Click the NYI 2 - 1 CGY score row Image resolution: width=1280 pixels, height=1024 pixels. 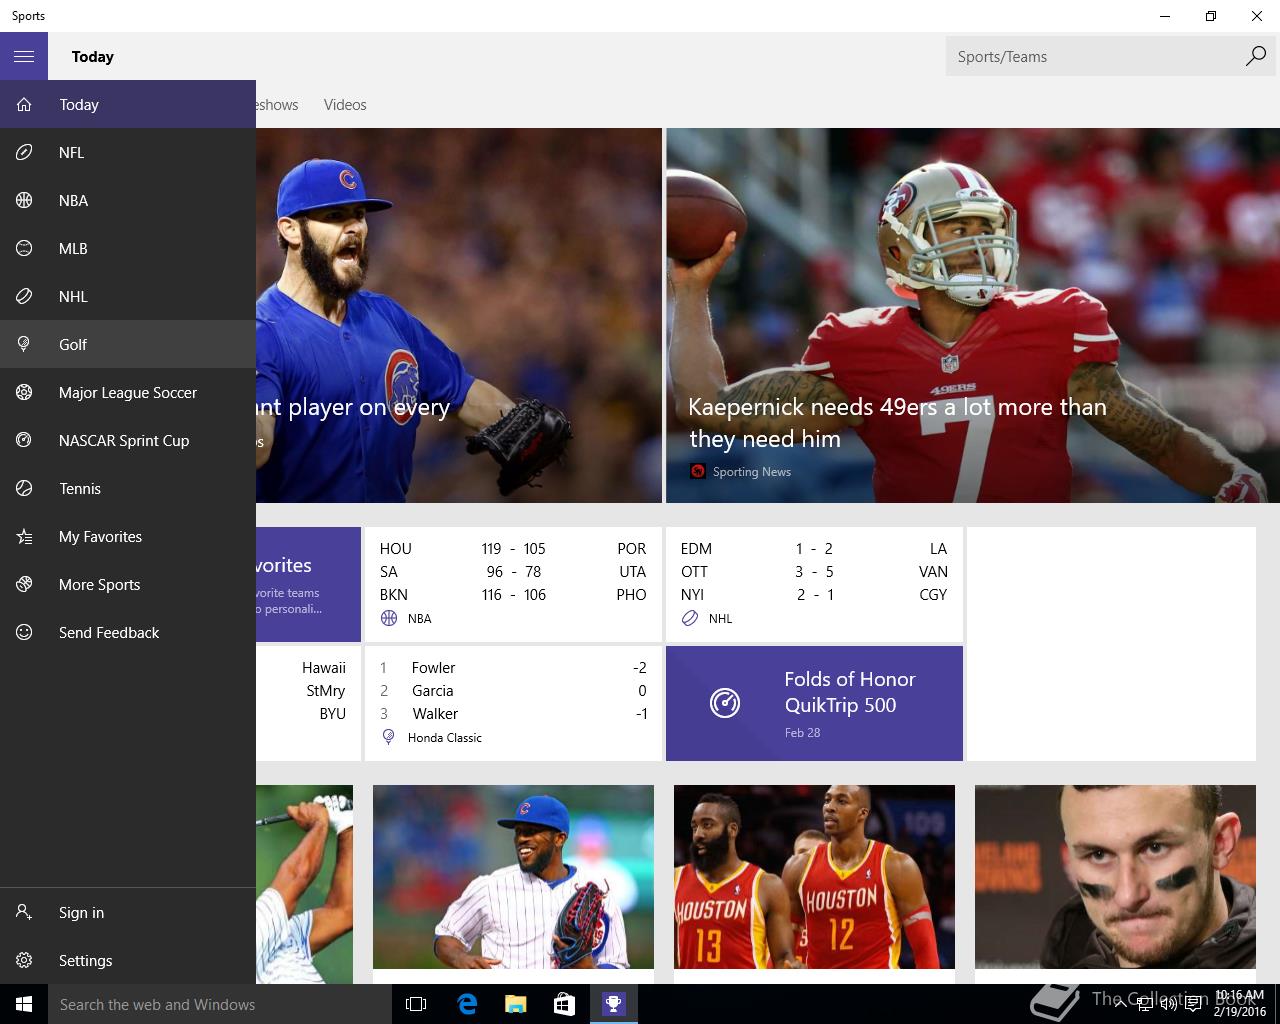coord(814,594)
